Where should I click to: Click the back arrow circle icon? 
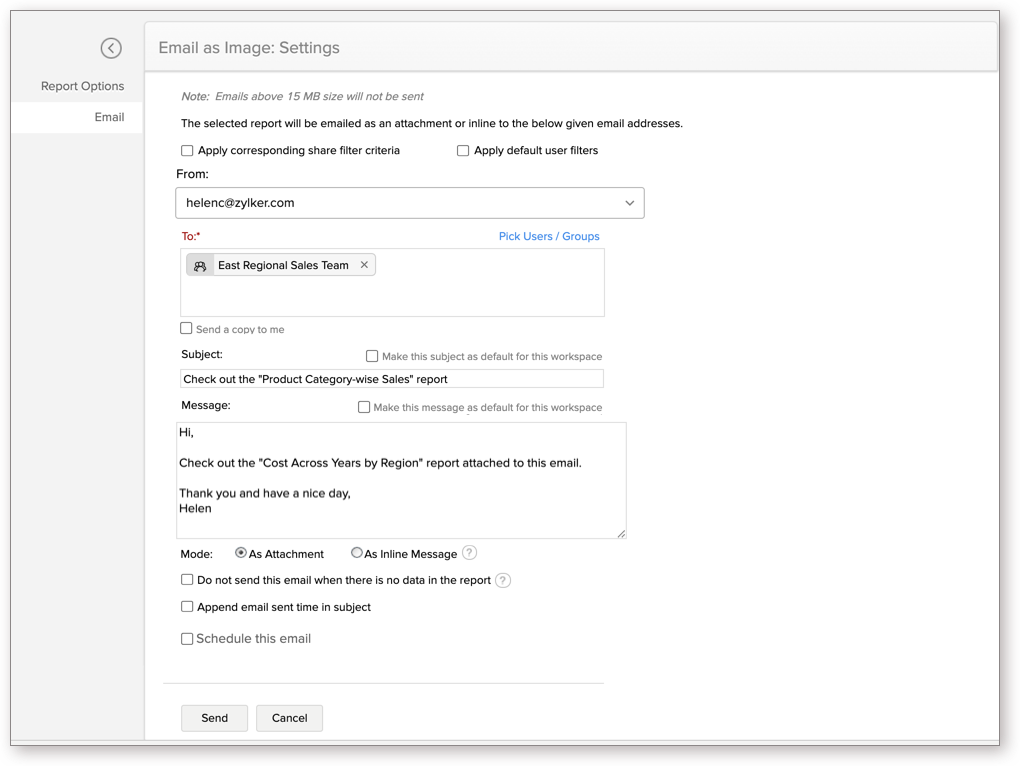(111, 48)
